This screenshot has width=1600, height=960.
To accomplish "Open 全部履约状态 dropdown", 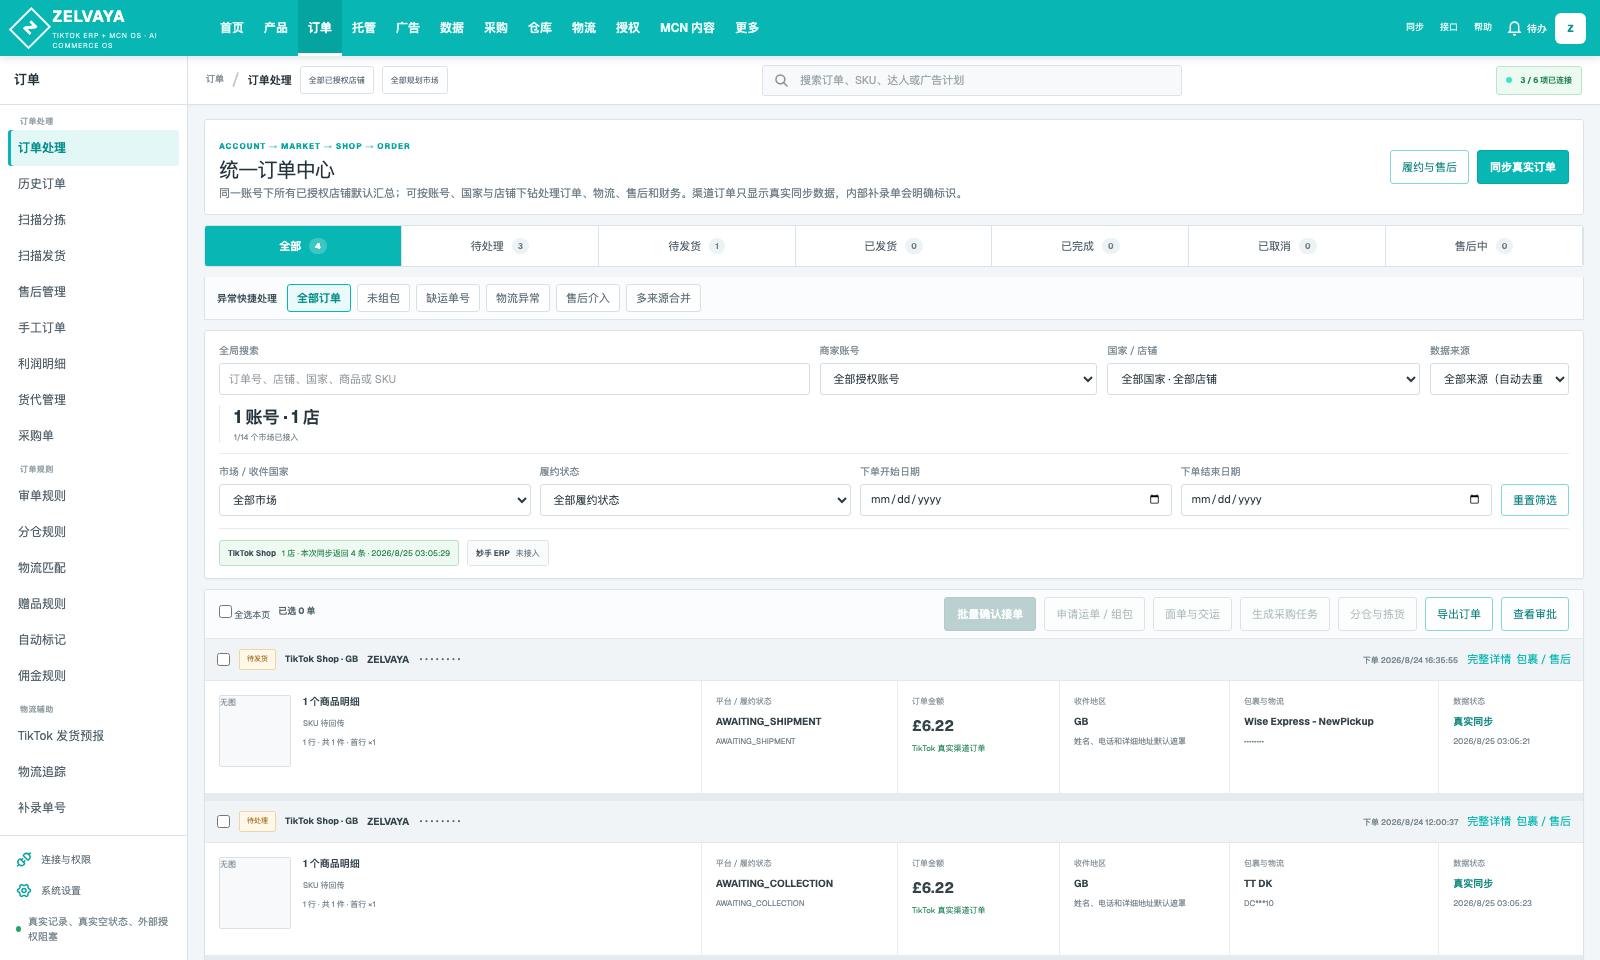I will click(x=695, y=500).
